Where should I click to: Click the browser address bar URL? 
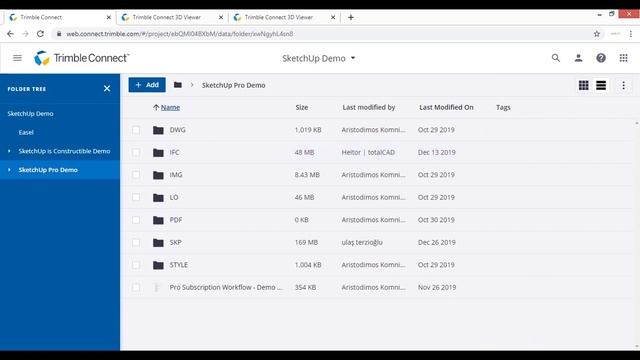pyautogui.click(x=180, y=34)
